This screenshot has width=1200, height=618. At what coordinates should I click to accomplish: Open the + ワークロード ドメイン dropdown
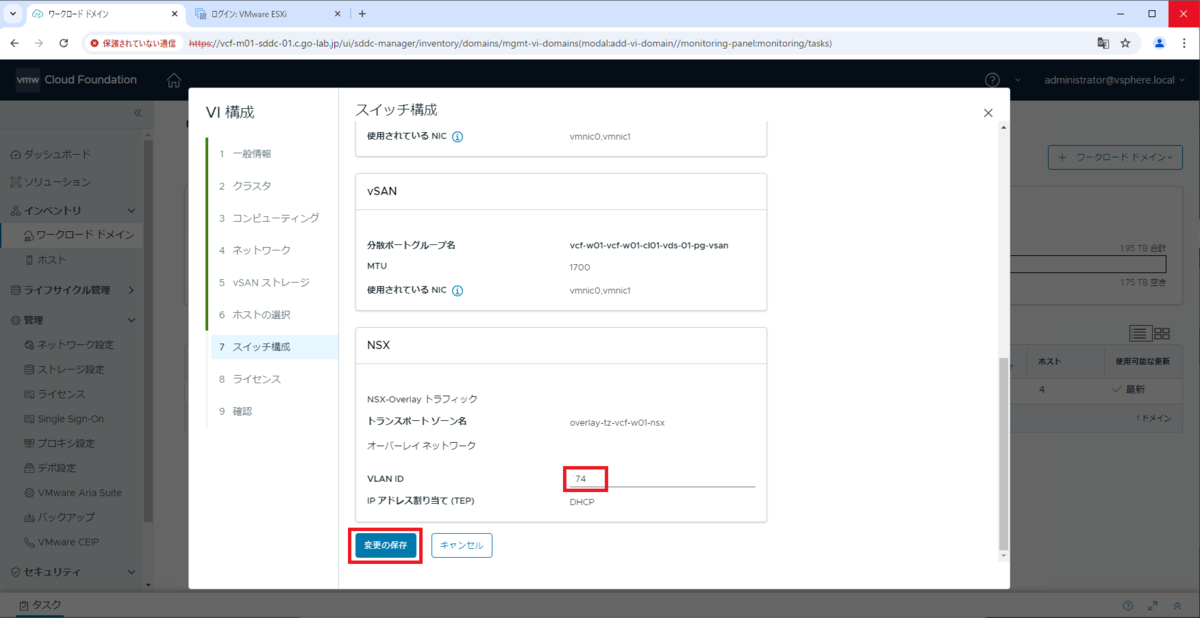[1115, 157]
